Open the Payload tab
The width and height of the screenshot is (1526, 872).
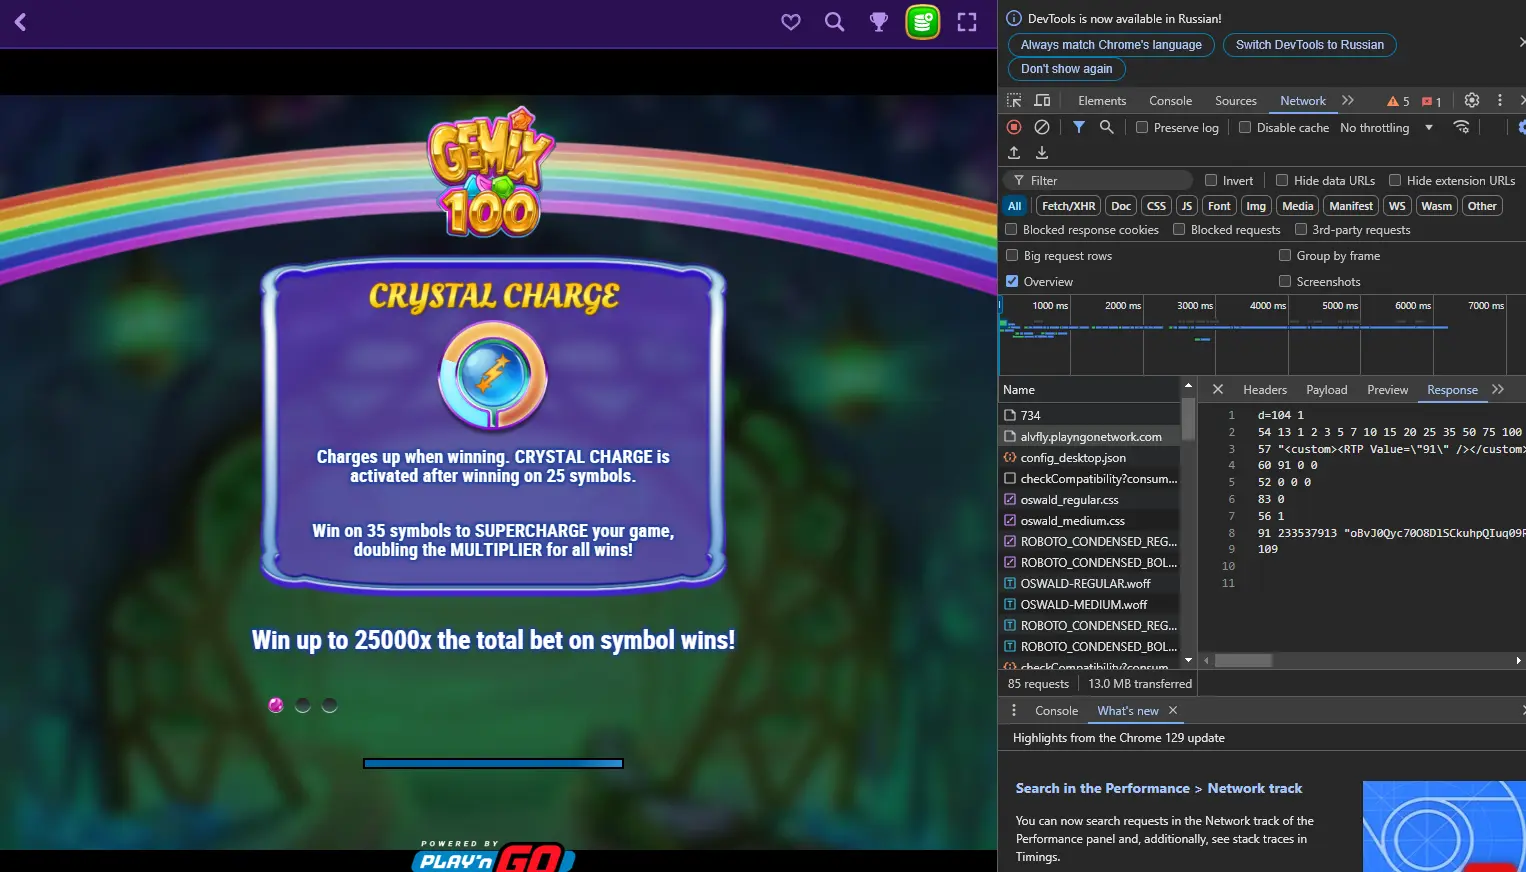tap(1327, 390)
